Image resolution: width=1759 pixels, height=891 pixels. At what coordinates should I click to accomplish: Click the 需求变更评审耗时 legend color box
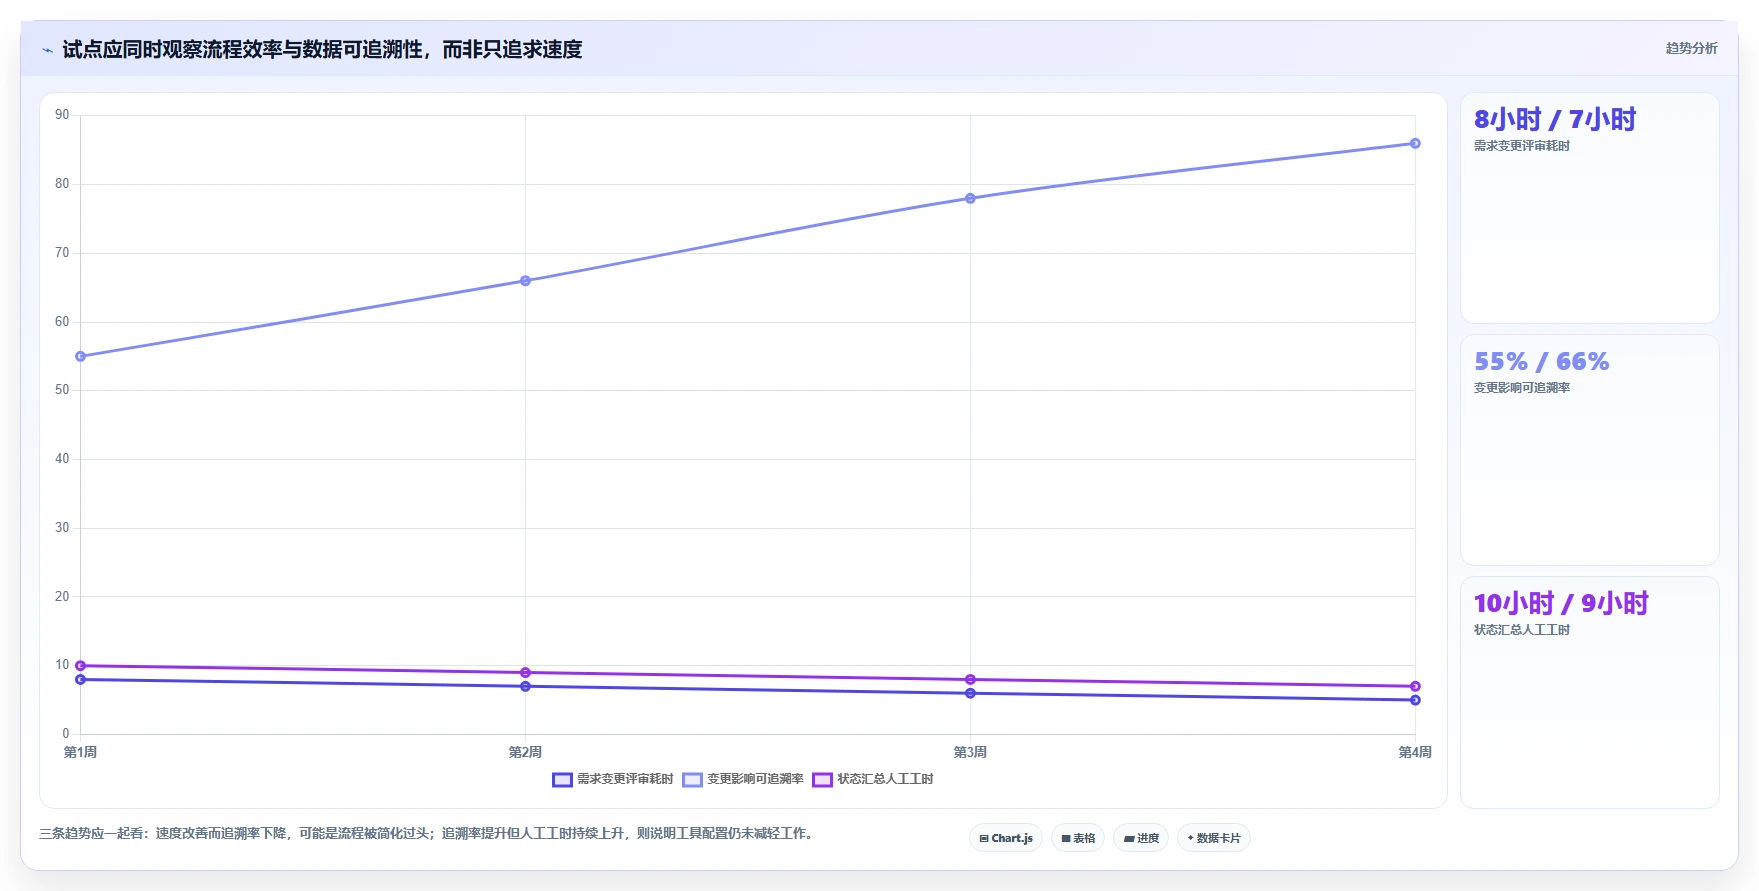563,780
